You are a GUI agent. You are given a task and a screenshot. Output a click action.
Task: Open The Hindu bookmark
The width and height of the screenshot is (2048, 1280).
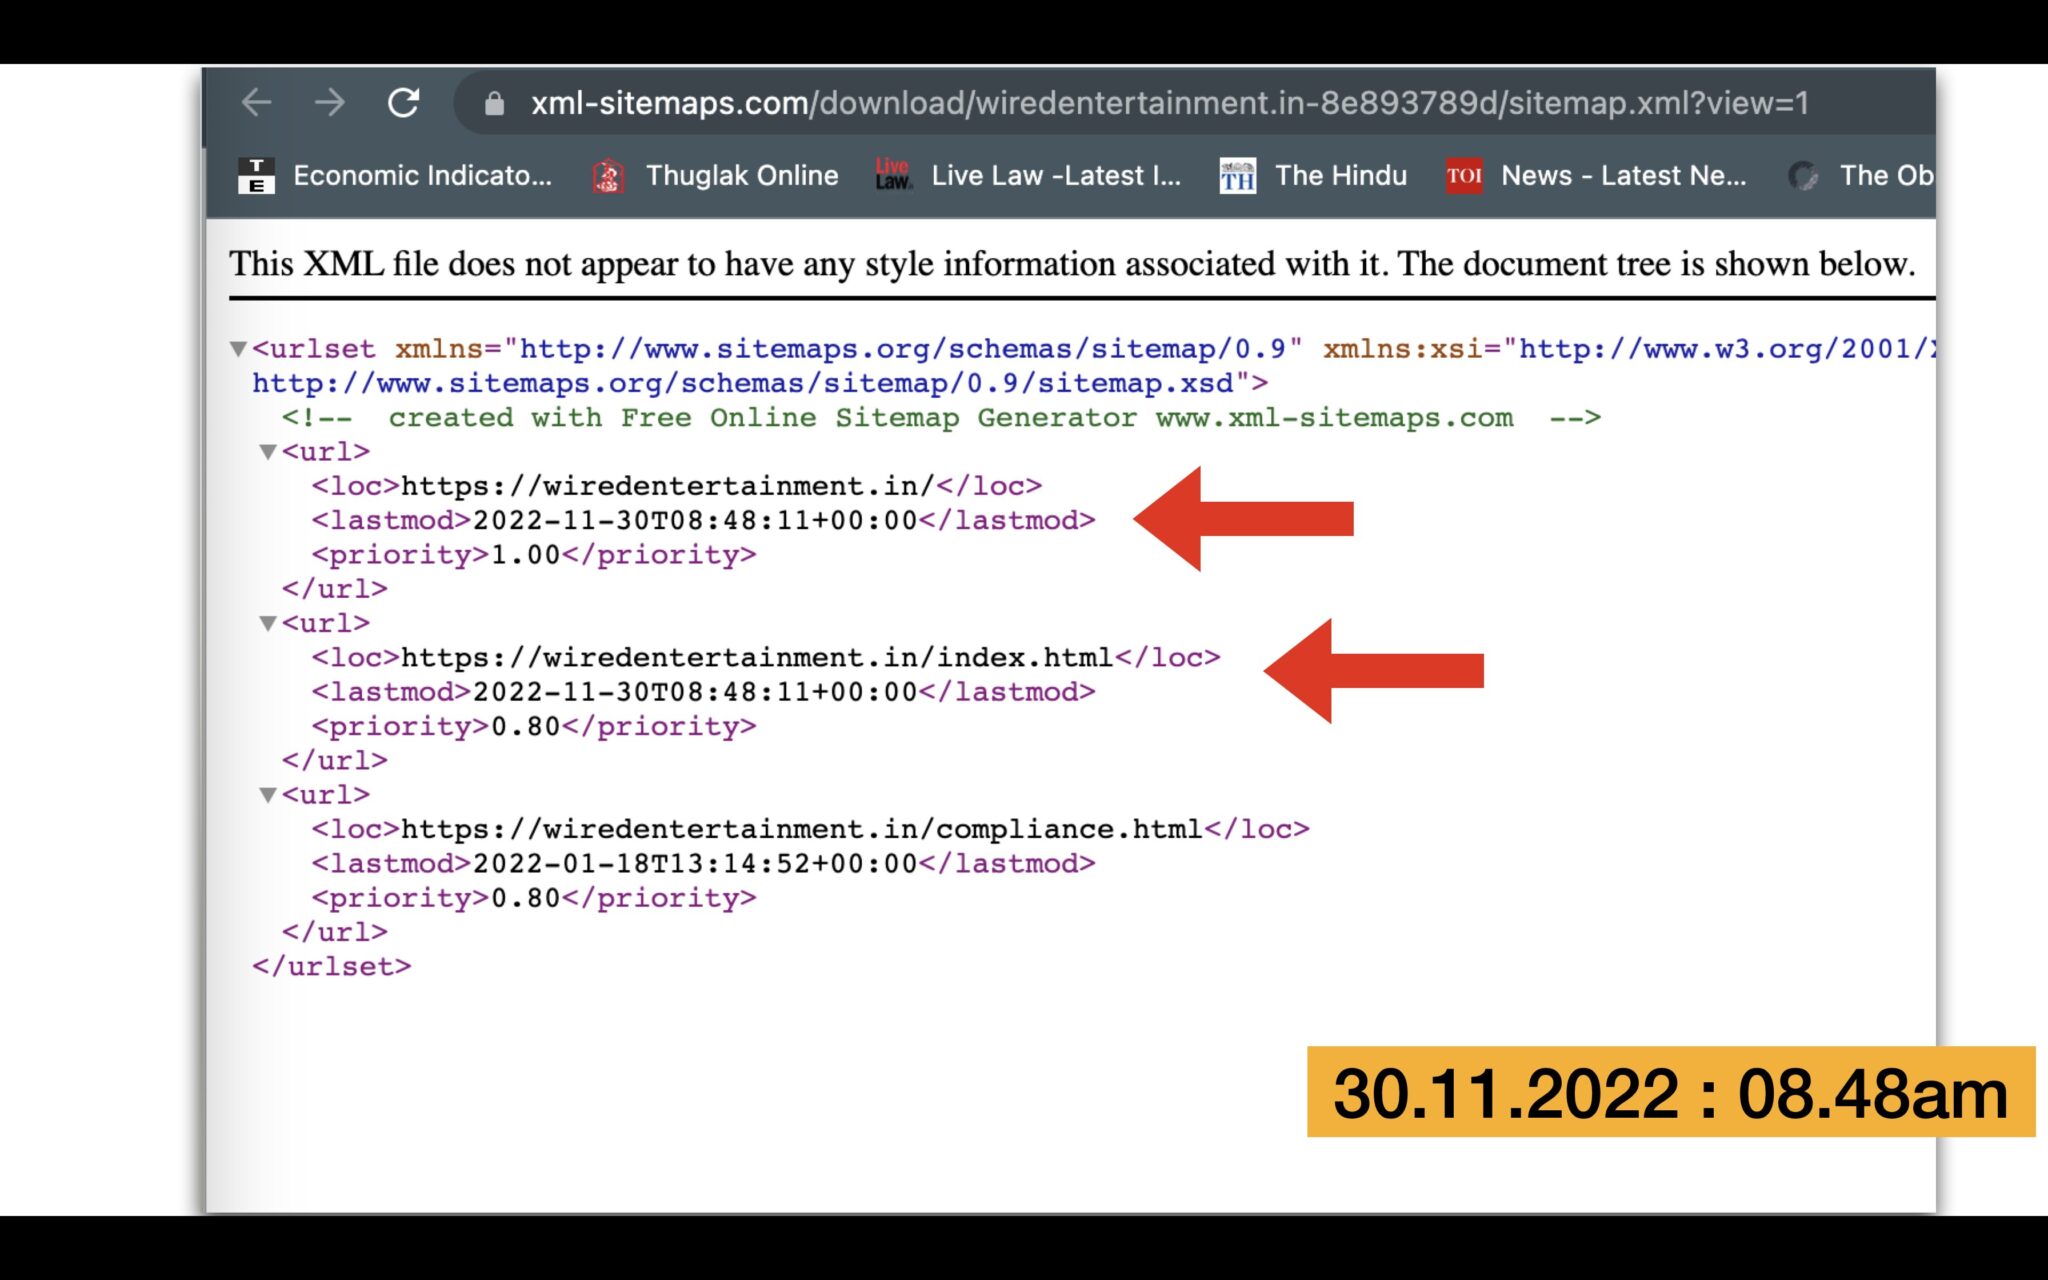click(x=1340, y=176)
